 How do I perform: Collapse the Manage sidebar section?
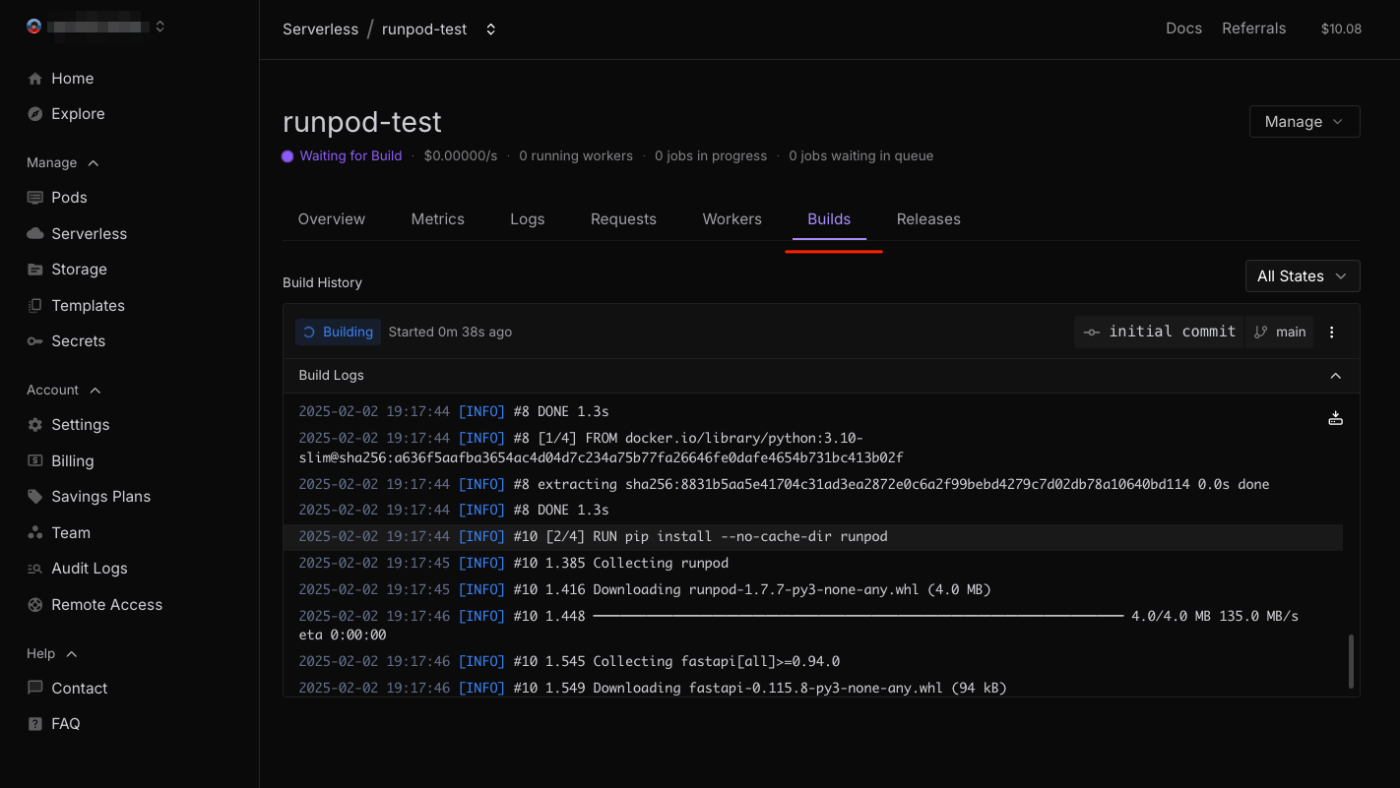point(94,163)
